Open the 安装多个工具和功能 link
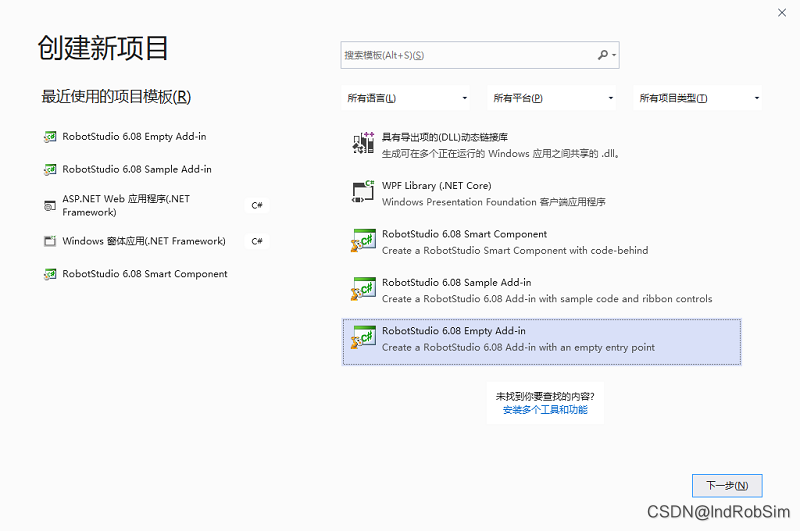The width and height of the screenshot is (800, 531). (x=545, y=410)
